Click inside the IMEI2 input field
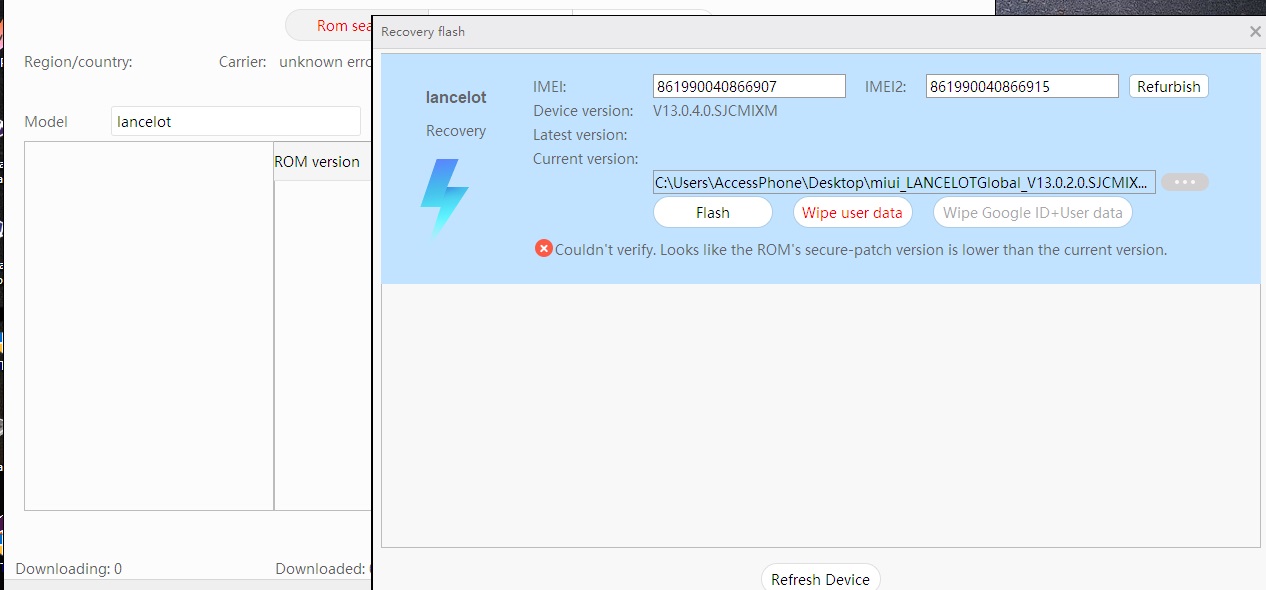The width and height of the screenshot is (1266, 590). coord(1021,87)
